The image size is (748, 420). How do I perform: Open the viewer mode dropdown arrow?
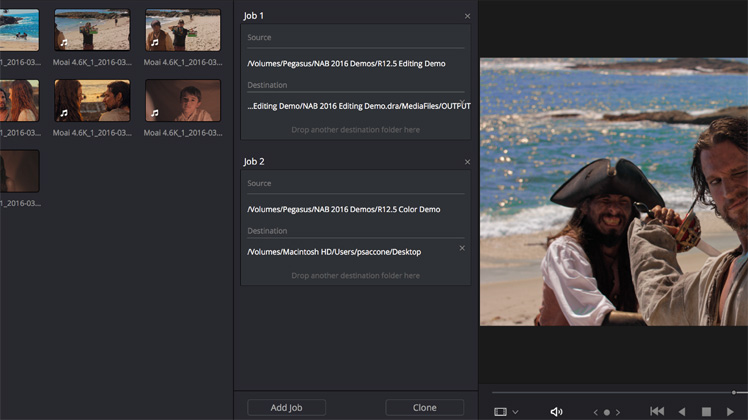516,412
